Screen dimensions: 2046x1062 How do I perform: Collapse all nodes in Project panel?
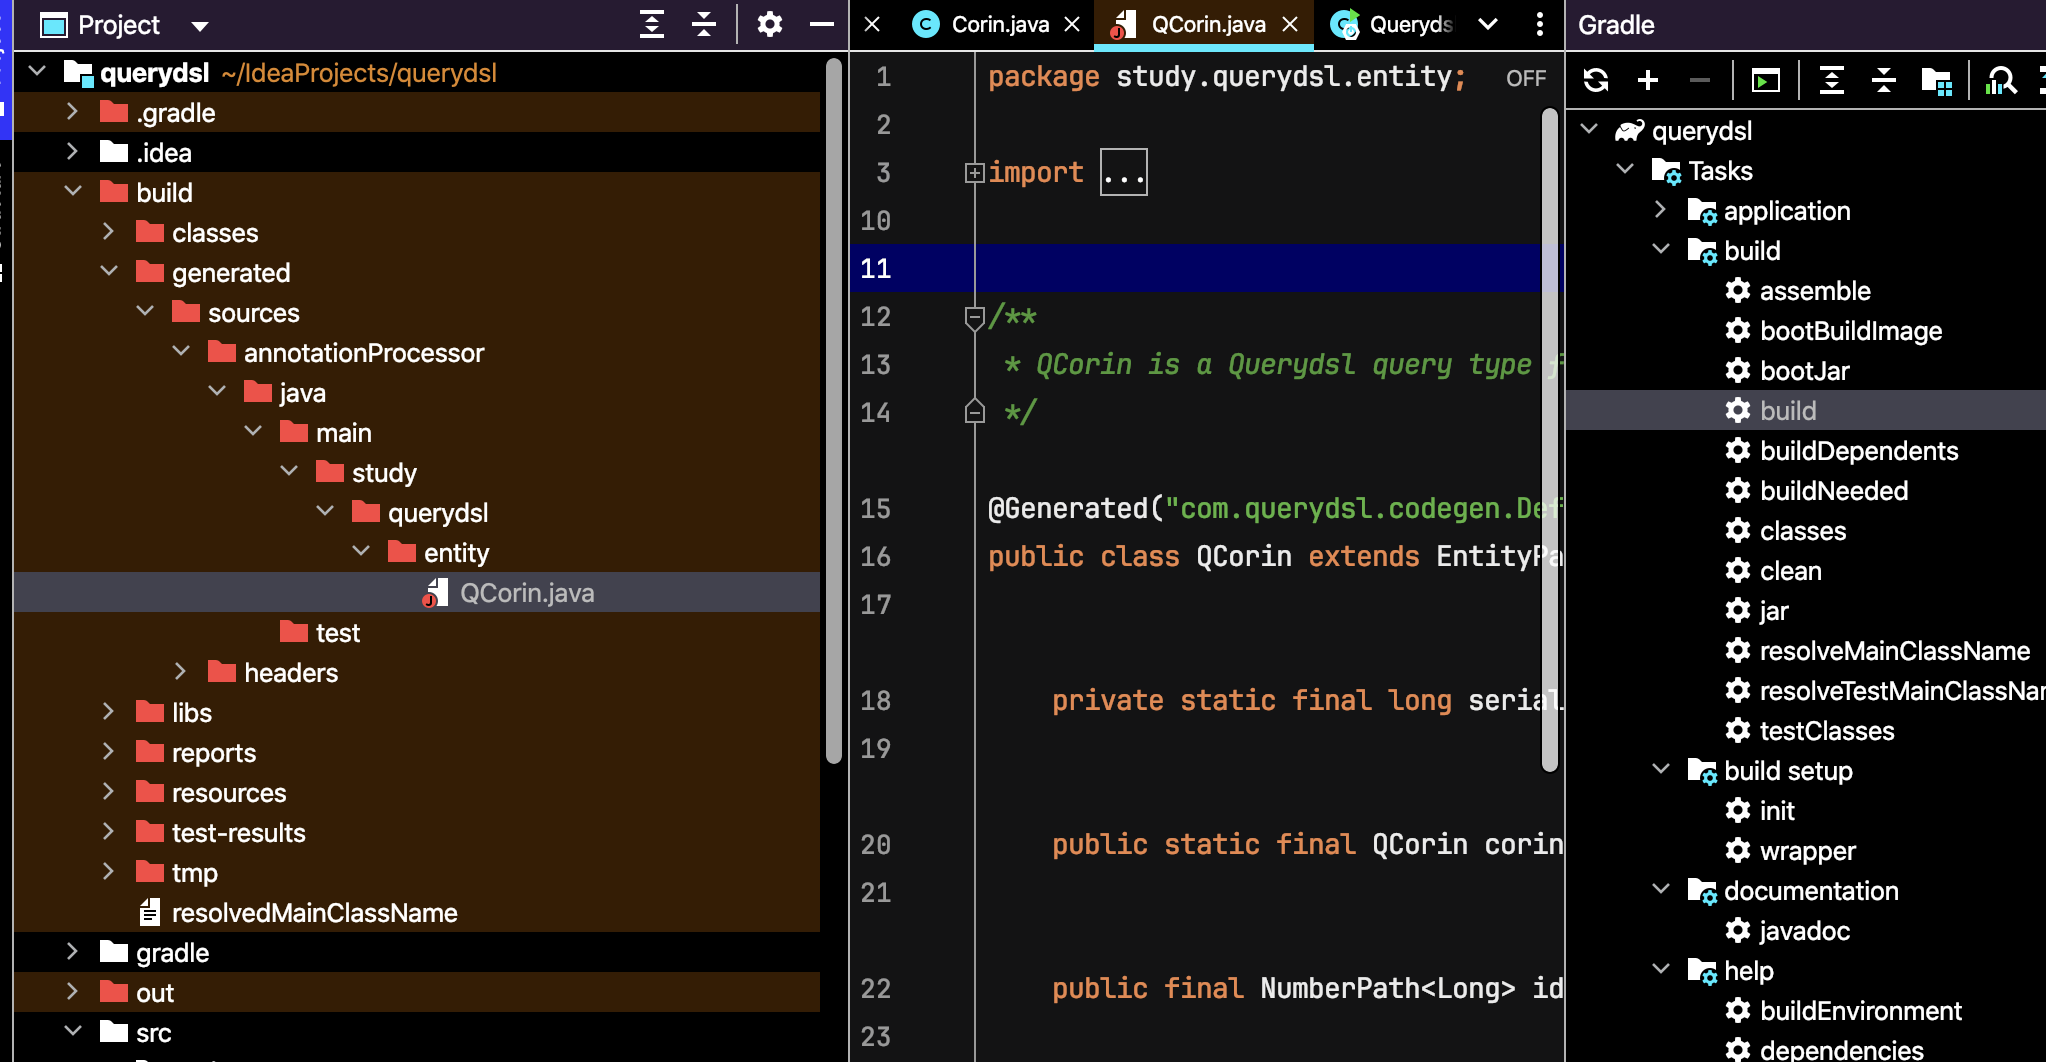pos(704,24)
